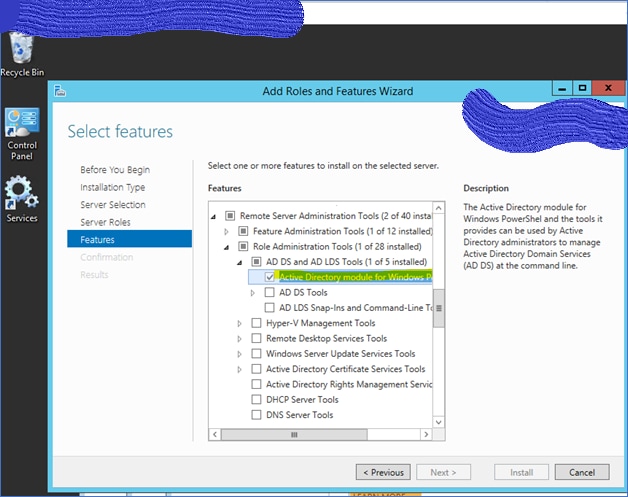
Task: Check the AD DS Tools checkbox
Action: pos(270,292)
